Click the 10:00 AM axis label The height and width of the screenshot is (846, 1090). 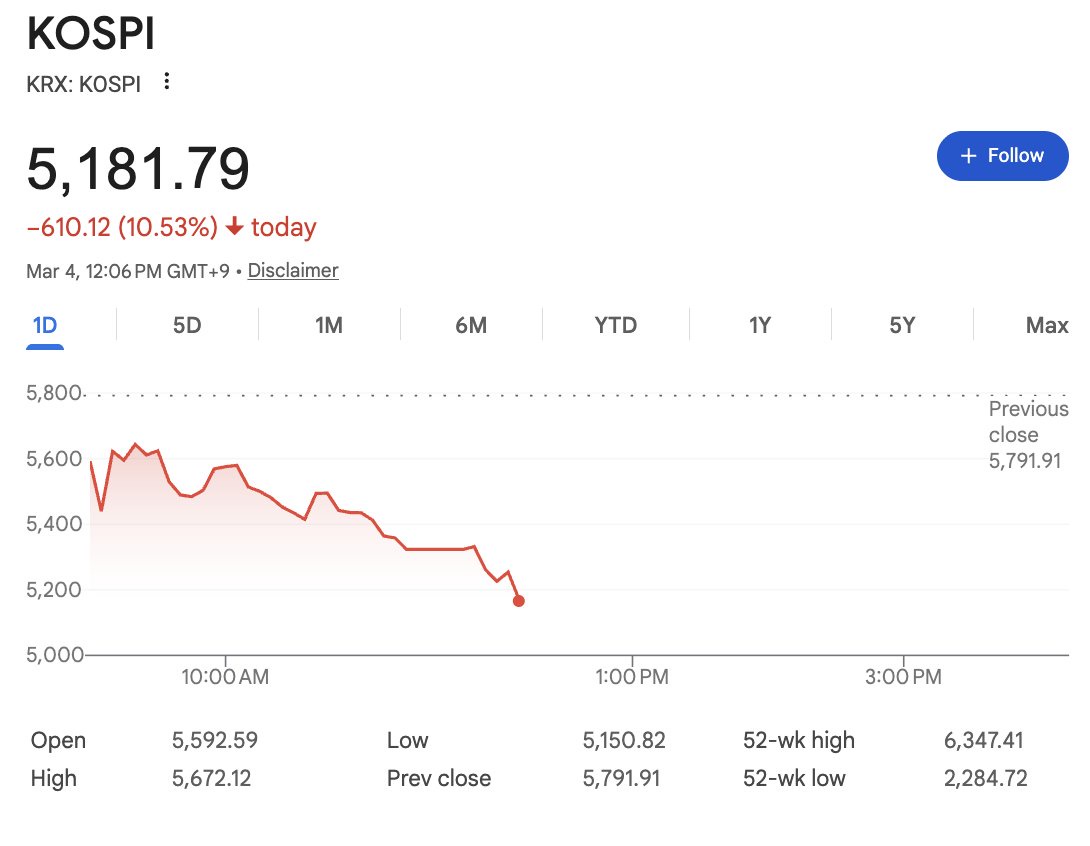coord(225,677)
